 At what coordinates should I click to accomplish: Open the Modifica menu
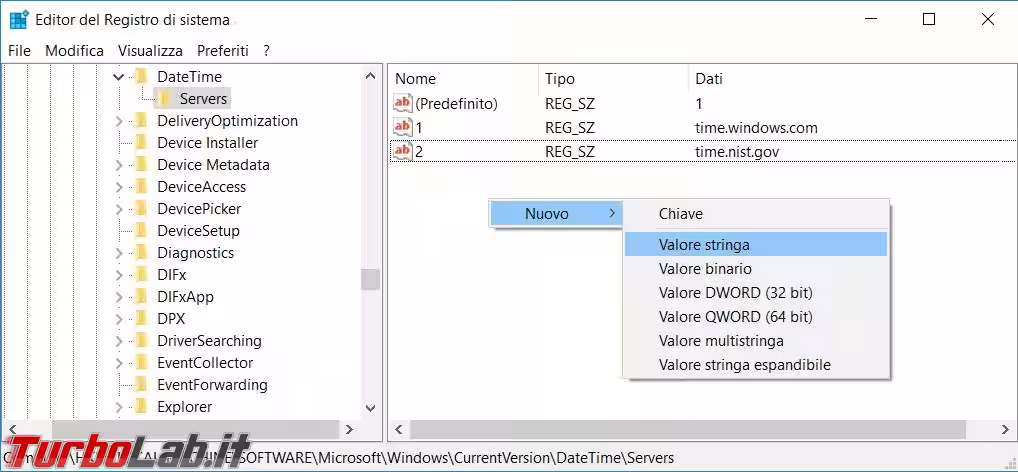pyautogui.click(x=74, y=50)
